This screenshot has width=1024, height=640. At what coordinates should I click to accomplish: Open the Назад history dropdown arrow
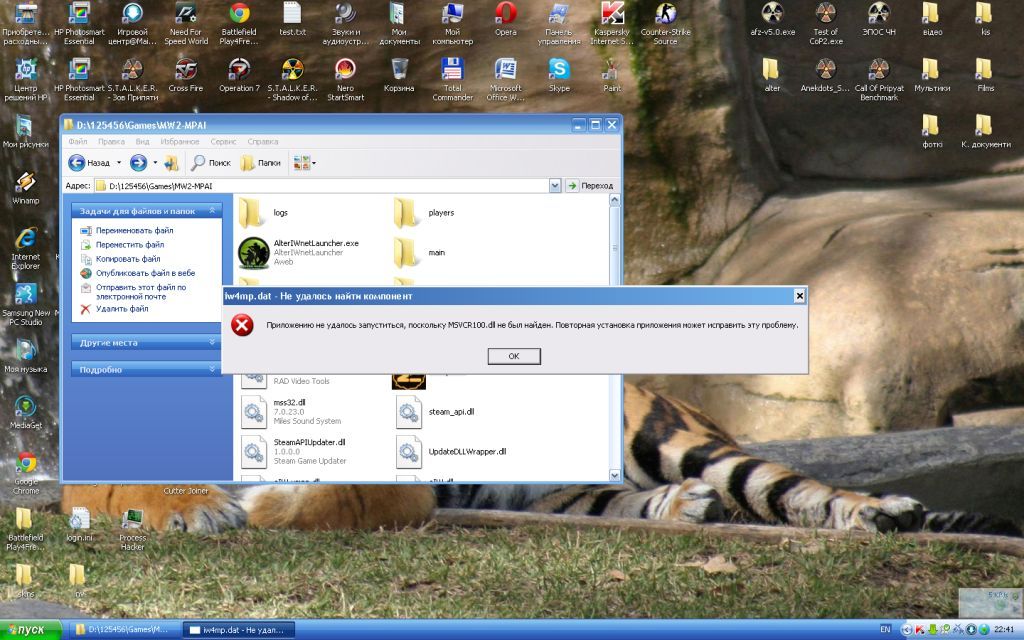coord(119,163)
